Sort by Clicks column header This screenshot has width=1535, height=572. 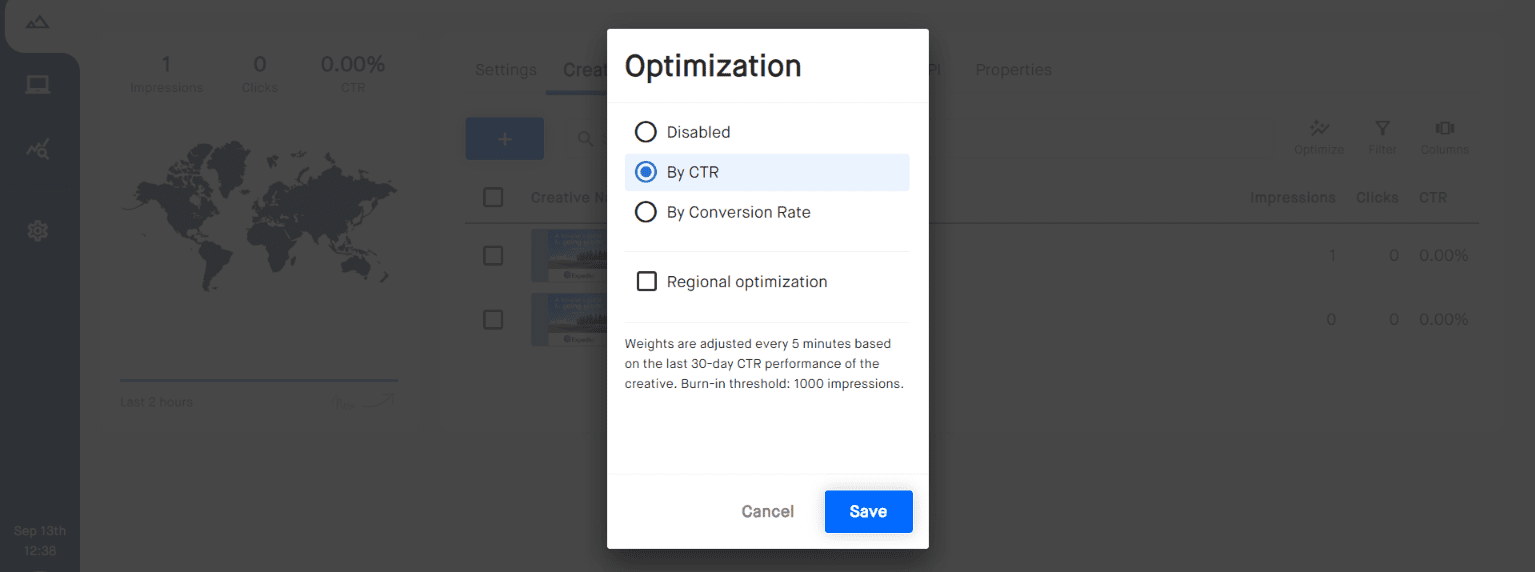click(1377, 198)
